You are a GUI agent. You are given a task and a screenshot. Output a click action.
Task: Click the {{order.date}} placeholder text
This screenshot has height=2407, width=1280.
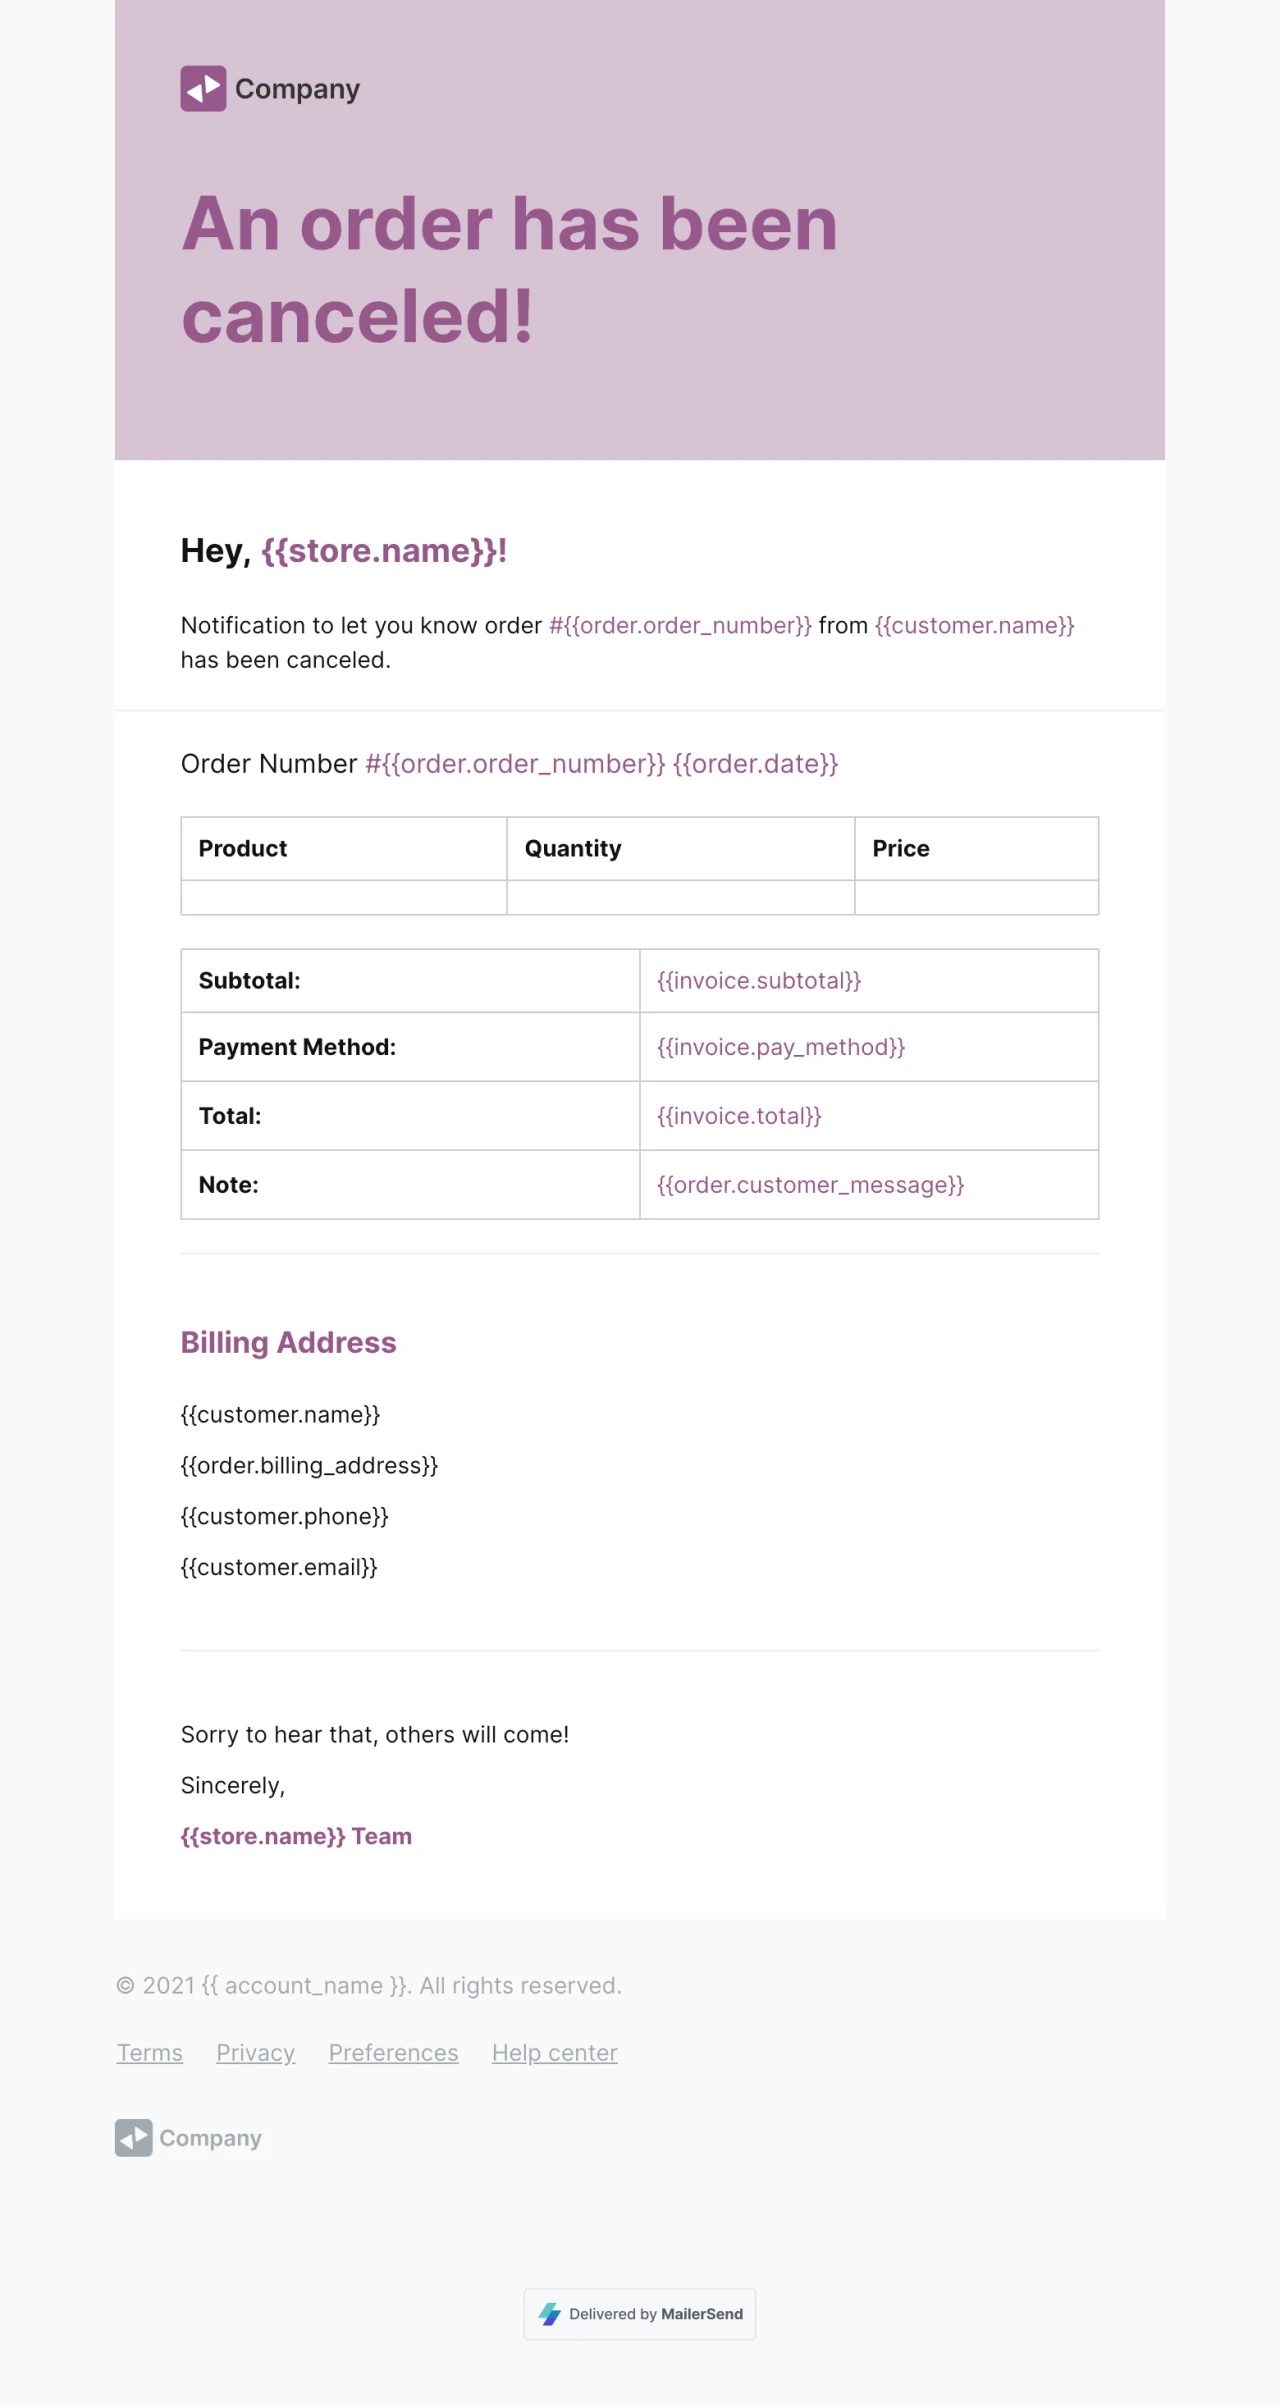(755, 764)
